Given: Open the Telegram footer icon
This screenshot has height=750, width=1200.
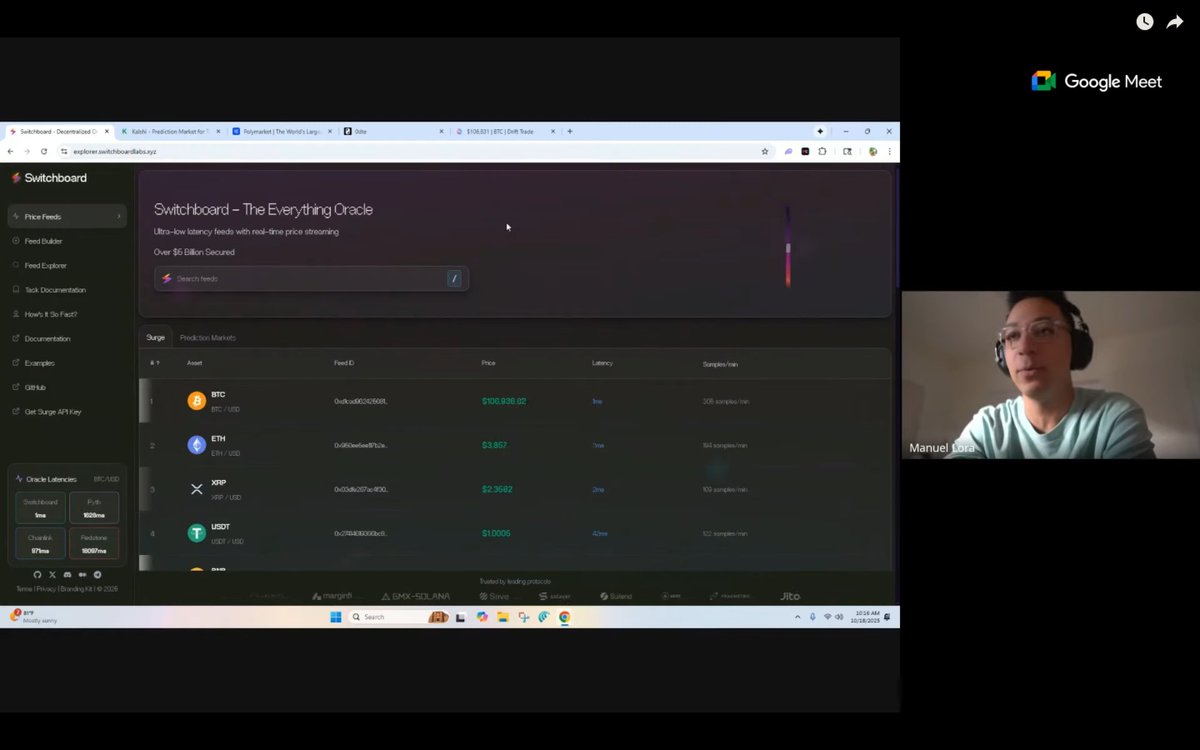Looking at the screenshot, I should (x=97, y=575).
